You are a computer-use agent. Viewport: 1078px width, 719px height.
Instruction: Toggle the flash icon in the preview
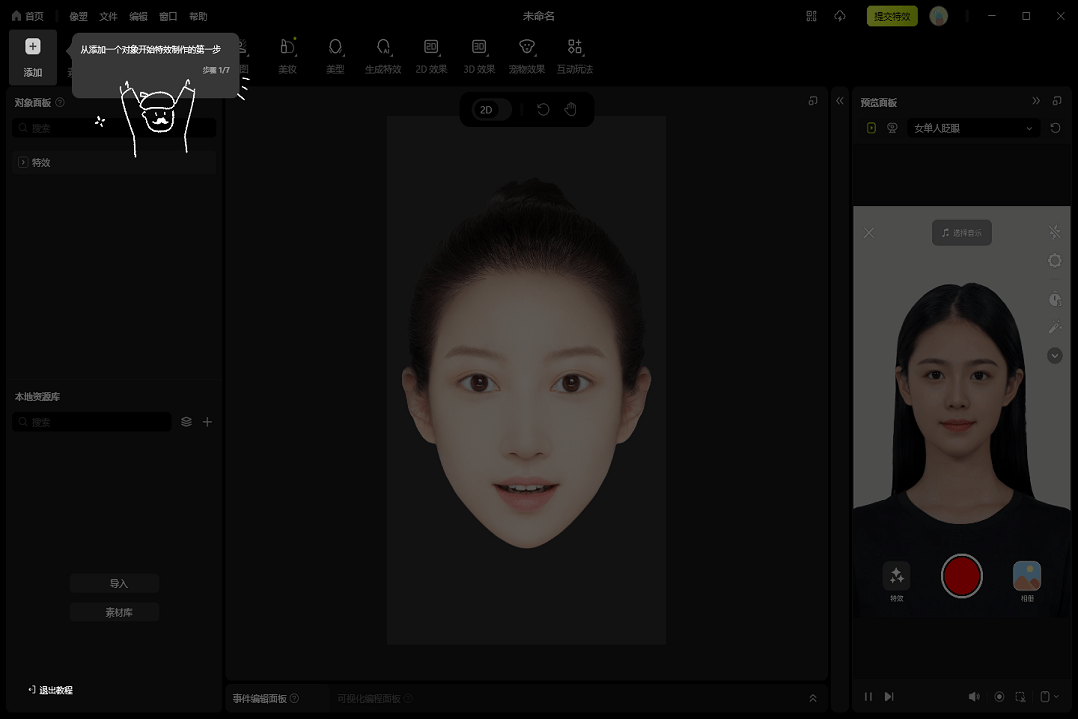click(1054, 232)
